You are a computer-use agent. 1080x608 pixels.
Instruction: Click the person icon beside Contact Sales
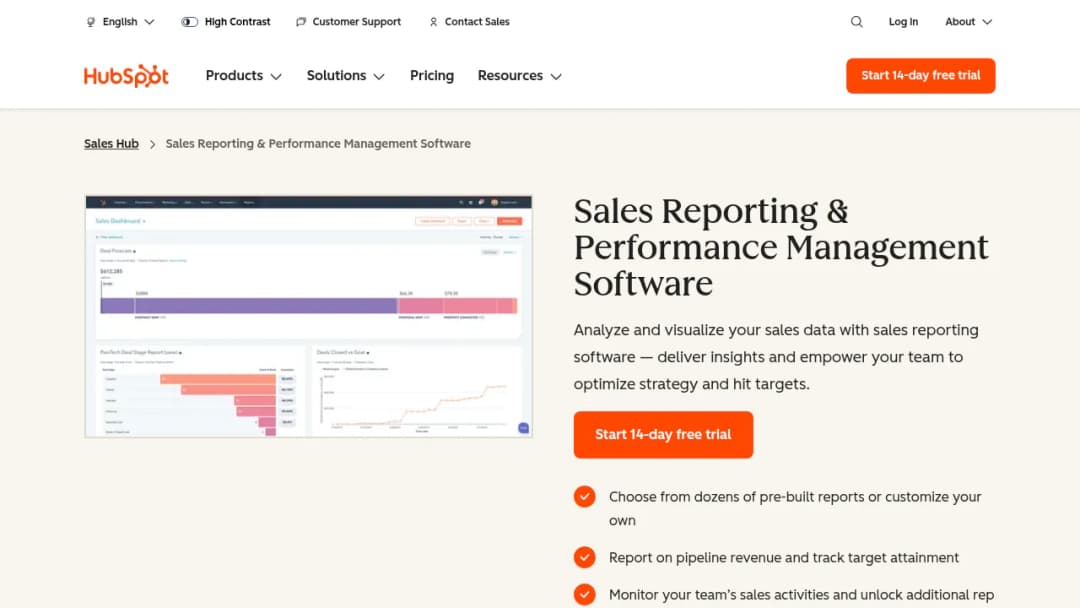(x=433, y=22)
